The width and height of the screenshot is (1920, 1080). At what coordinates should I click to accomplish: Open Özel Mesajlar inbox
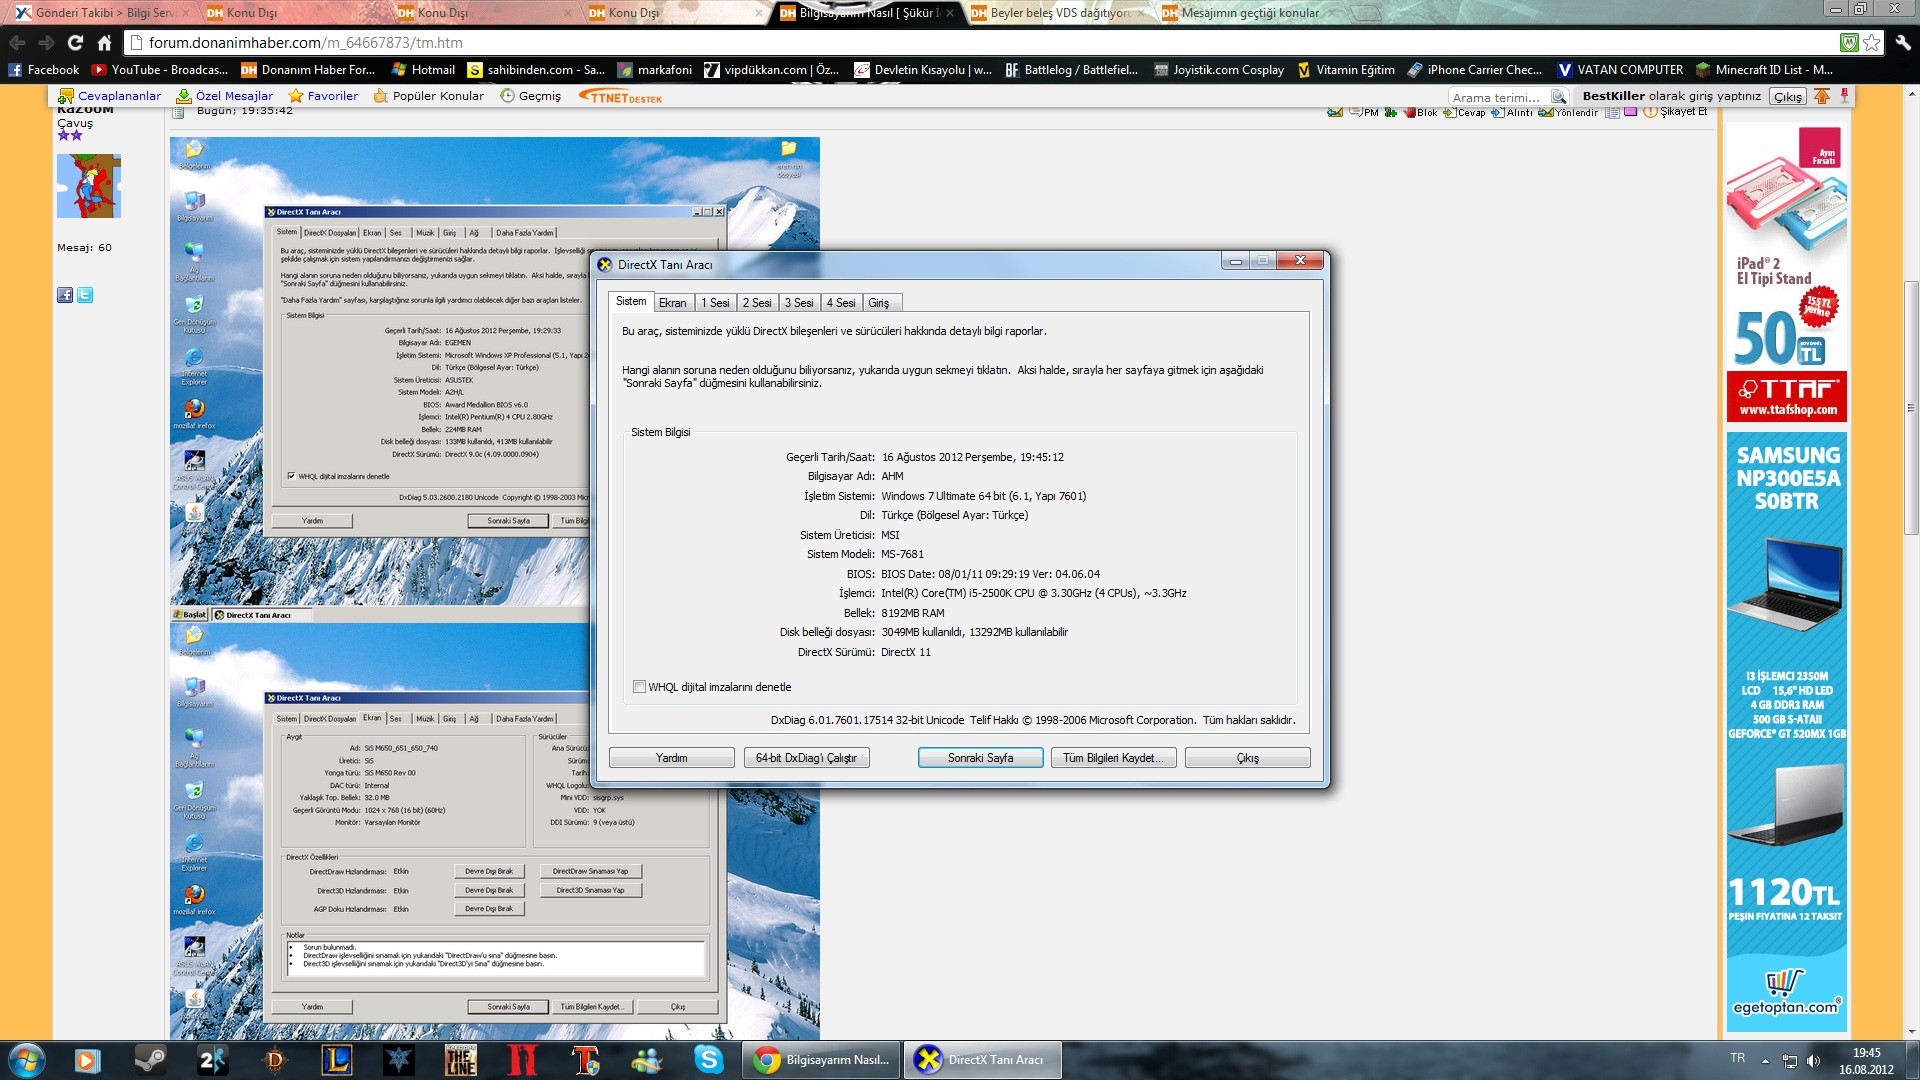tap(225, 96)
